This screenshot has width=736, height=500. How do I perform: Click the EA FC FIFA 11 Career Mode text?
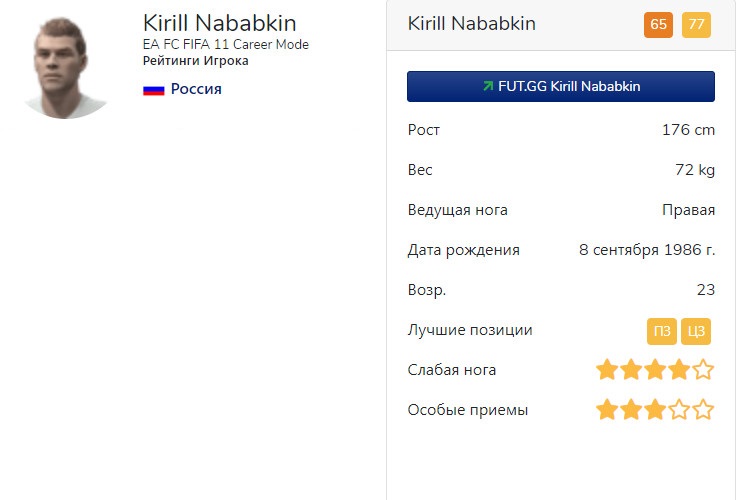point(225,45)
